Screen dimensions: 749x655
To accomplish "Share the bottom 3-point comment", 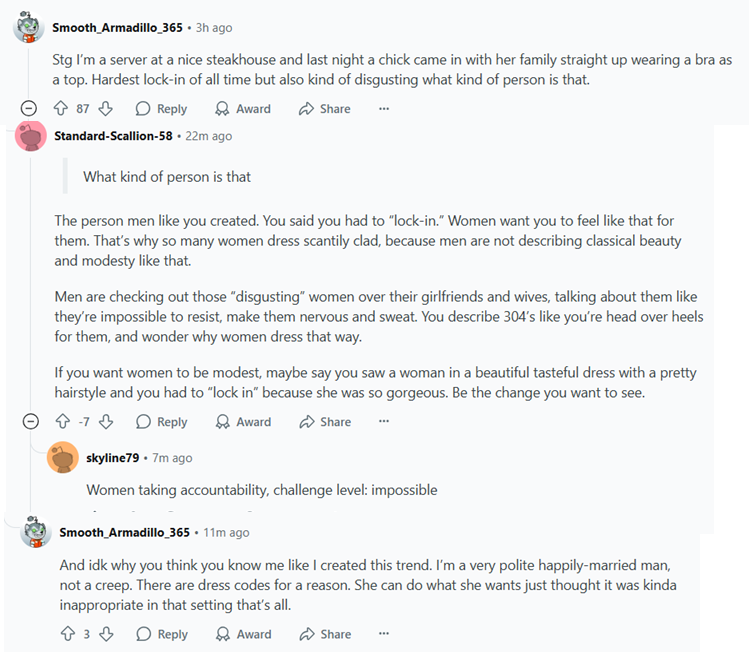I will tap(325, 634).
